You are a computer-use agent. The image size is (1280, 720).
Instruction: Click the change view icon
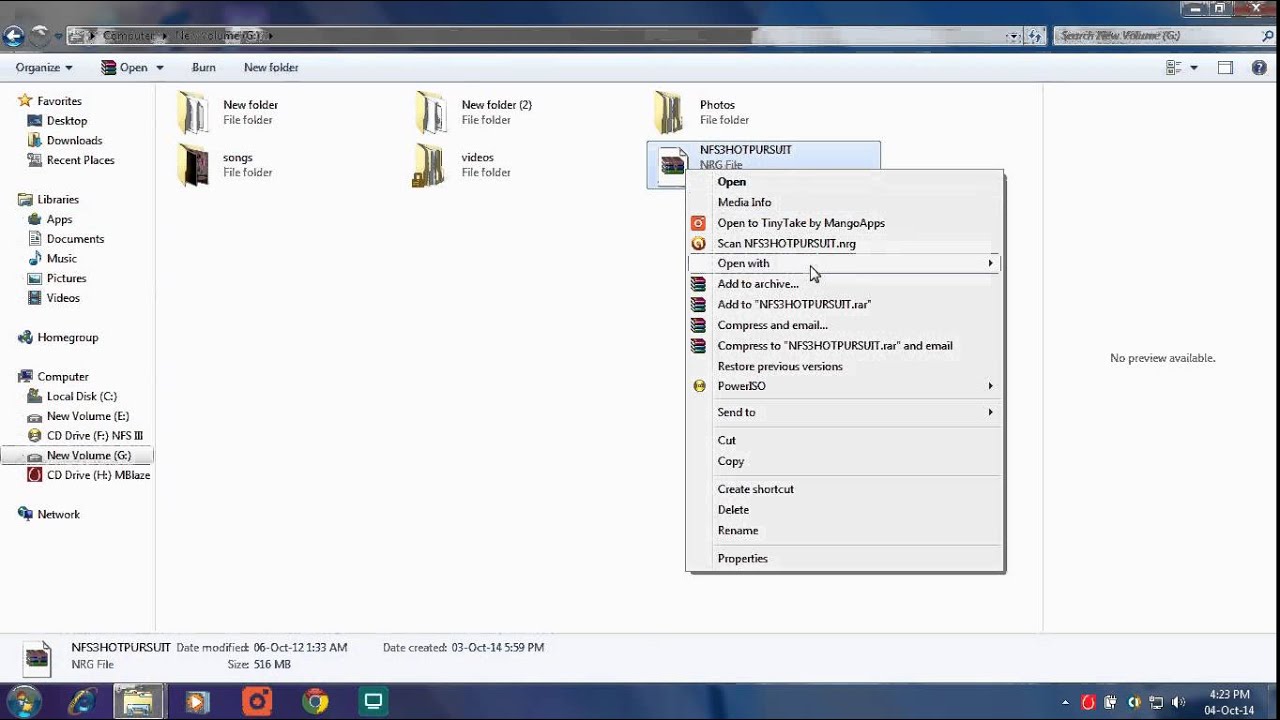click(x=1174, y=67)
